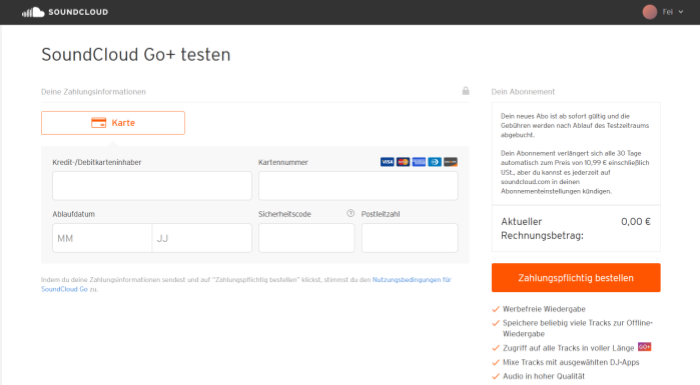
Task: Click the American Express card icon
Action: pos(419,162)
